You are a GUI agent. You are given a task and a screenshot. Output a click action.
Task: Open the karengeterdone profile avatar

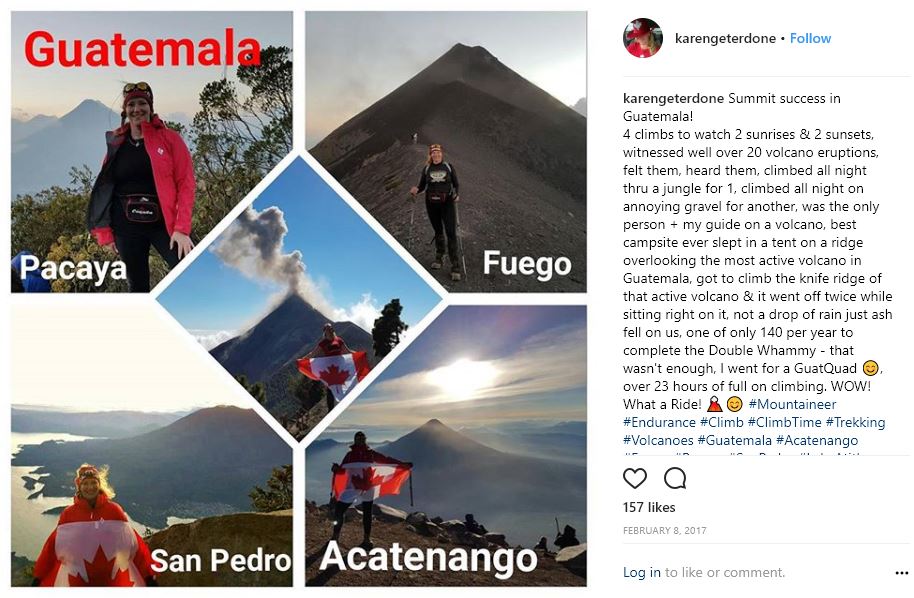(x=643, y=38)
